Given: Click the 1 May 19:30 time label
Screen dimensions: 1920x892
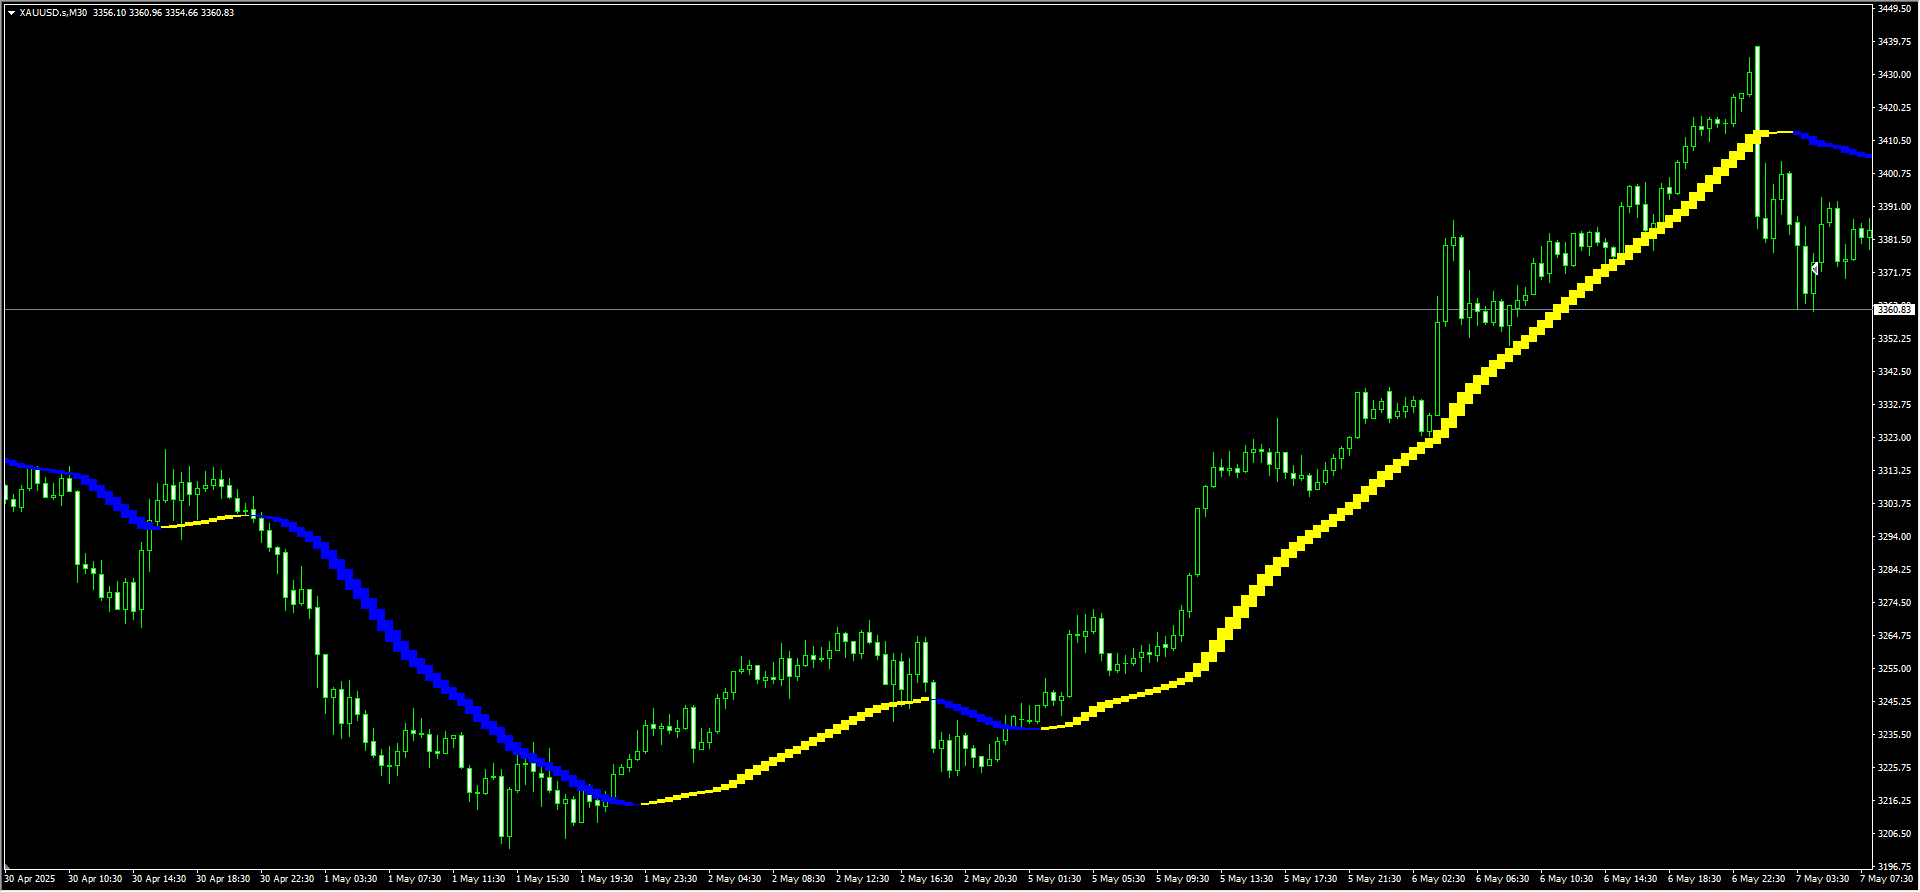Looking at the screenshot, I should (606, 879).
